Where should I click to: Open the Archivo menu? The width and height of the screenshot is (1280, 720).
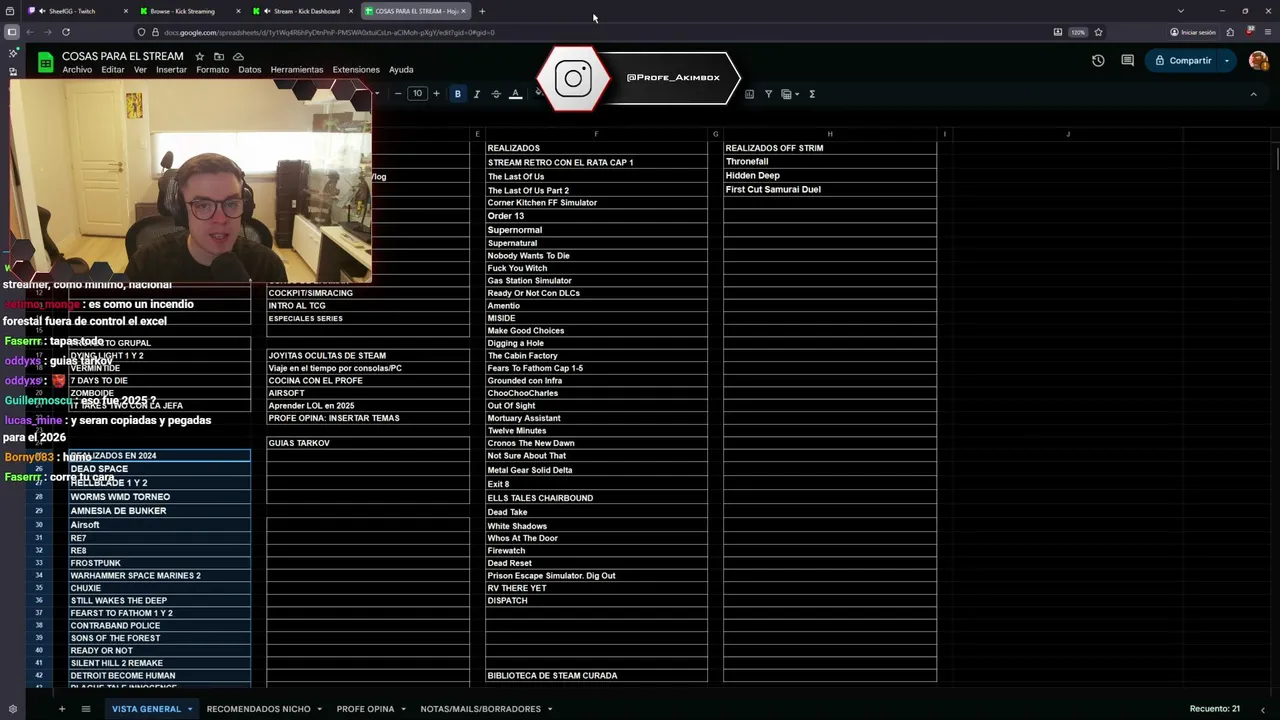pos(77,70)
